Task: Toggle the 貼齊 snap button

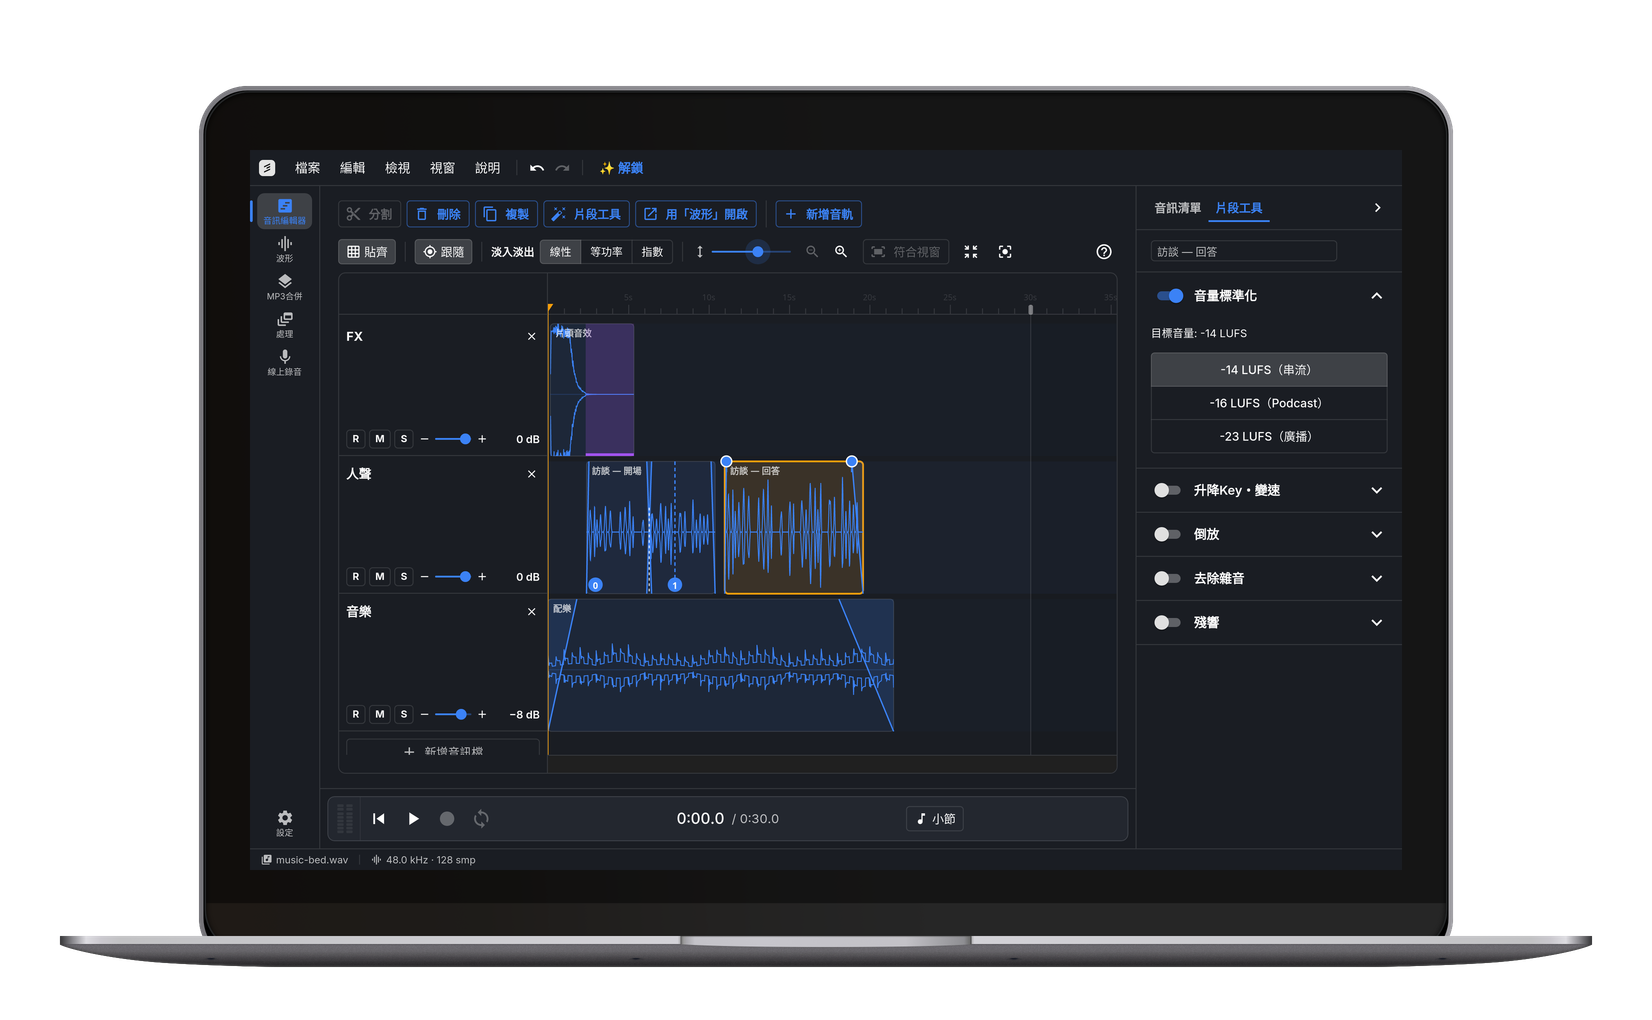Action: (x=367, y=252)
